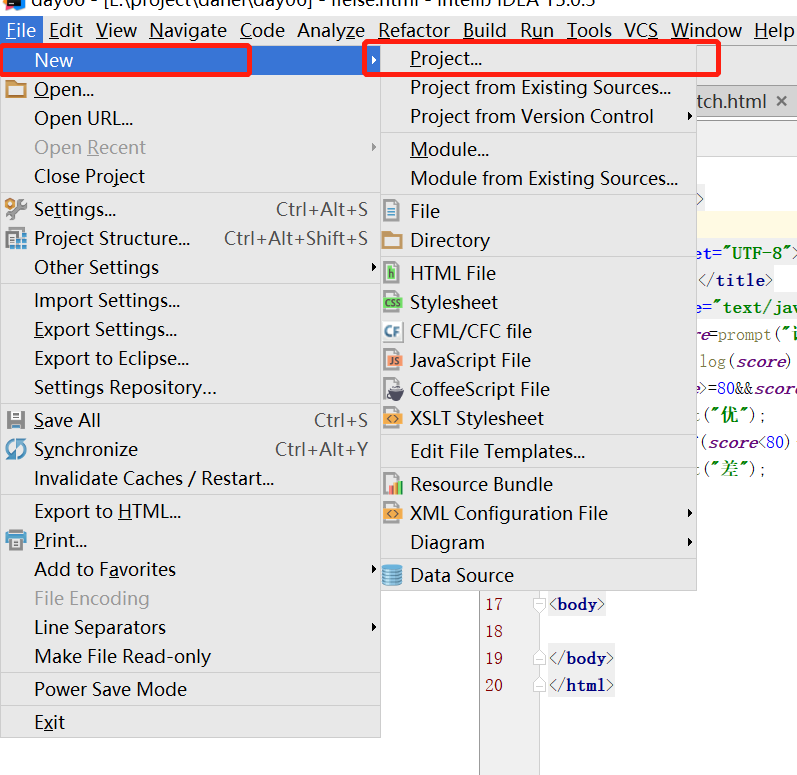Choose Project from Existing Sources...

tap(540, 87)
